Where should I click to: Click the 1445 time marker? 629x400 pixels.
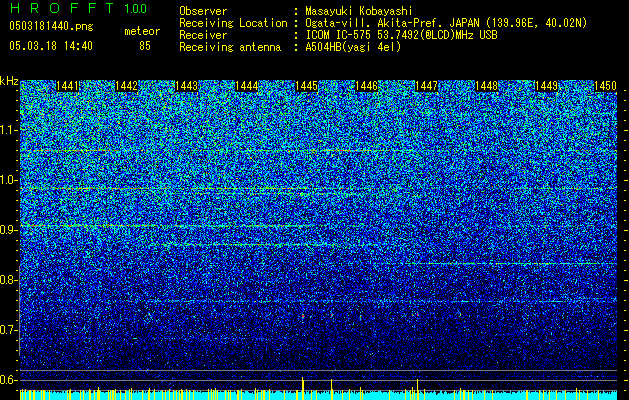306,86
